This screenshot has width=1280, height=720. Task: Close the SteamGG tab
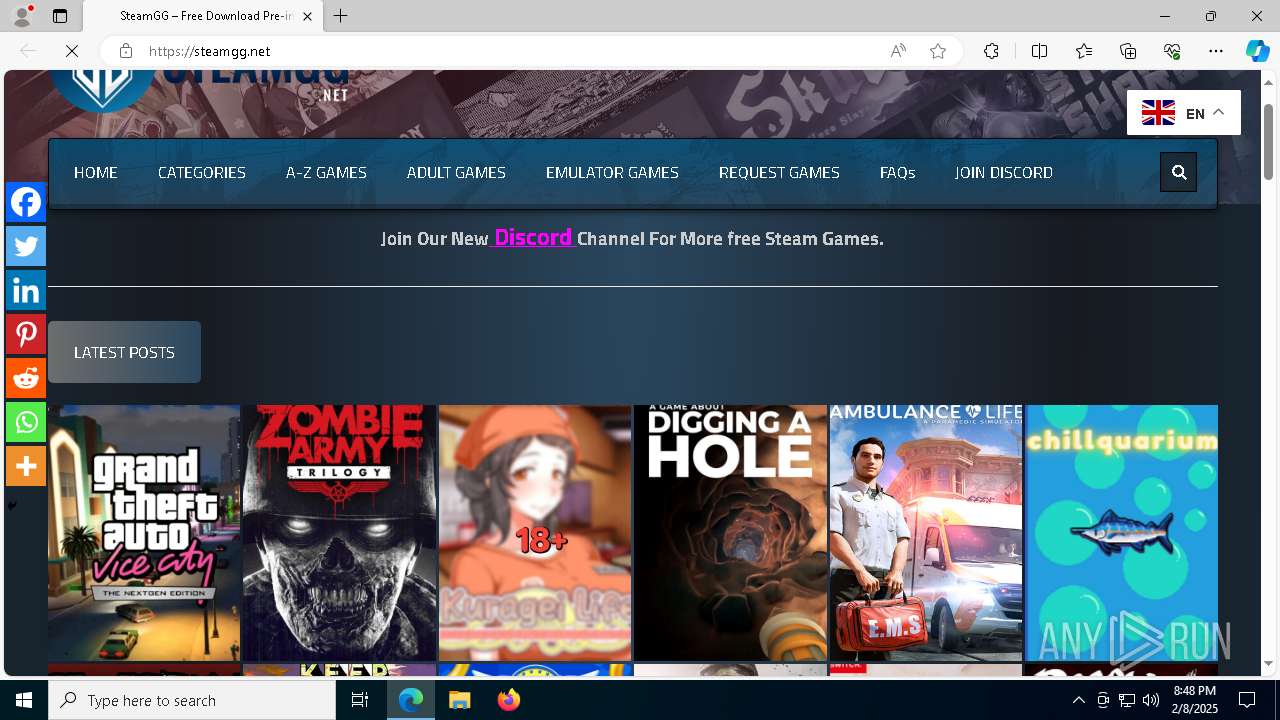coord(307,16)
